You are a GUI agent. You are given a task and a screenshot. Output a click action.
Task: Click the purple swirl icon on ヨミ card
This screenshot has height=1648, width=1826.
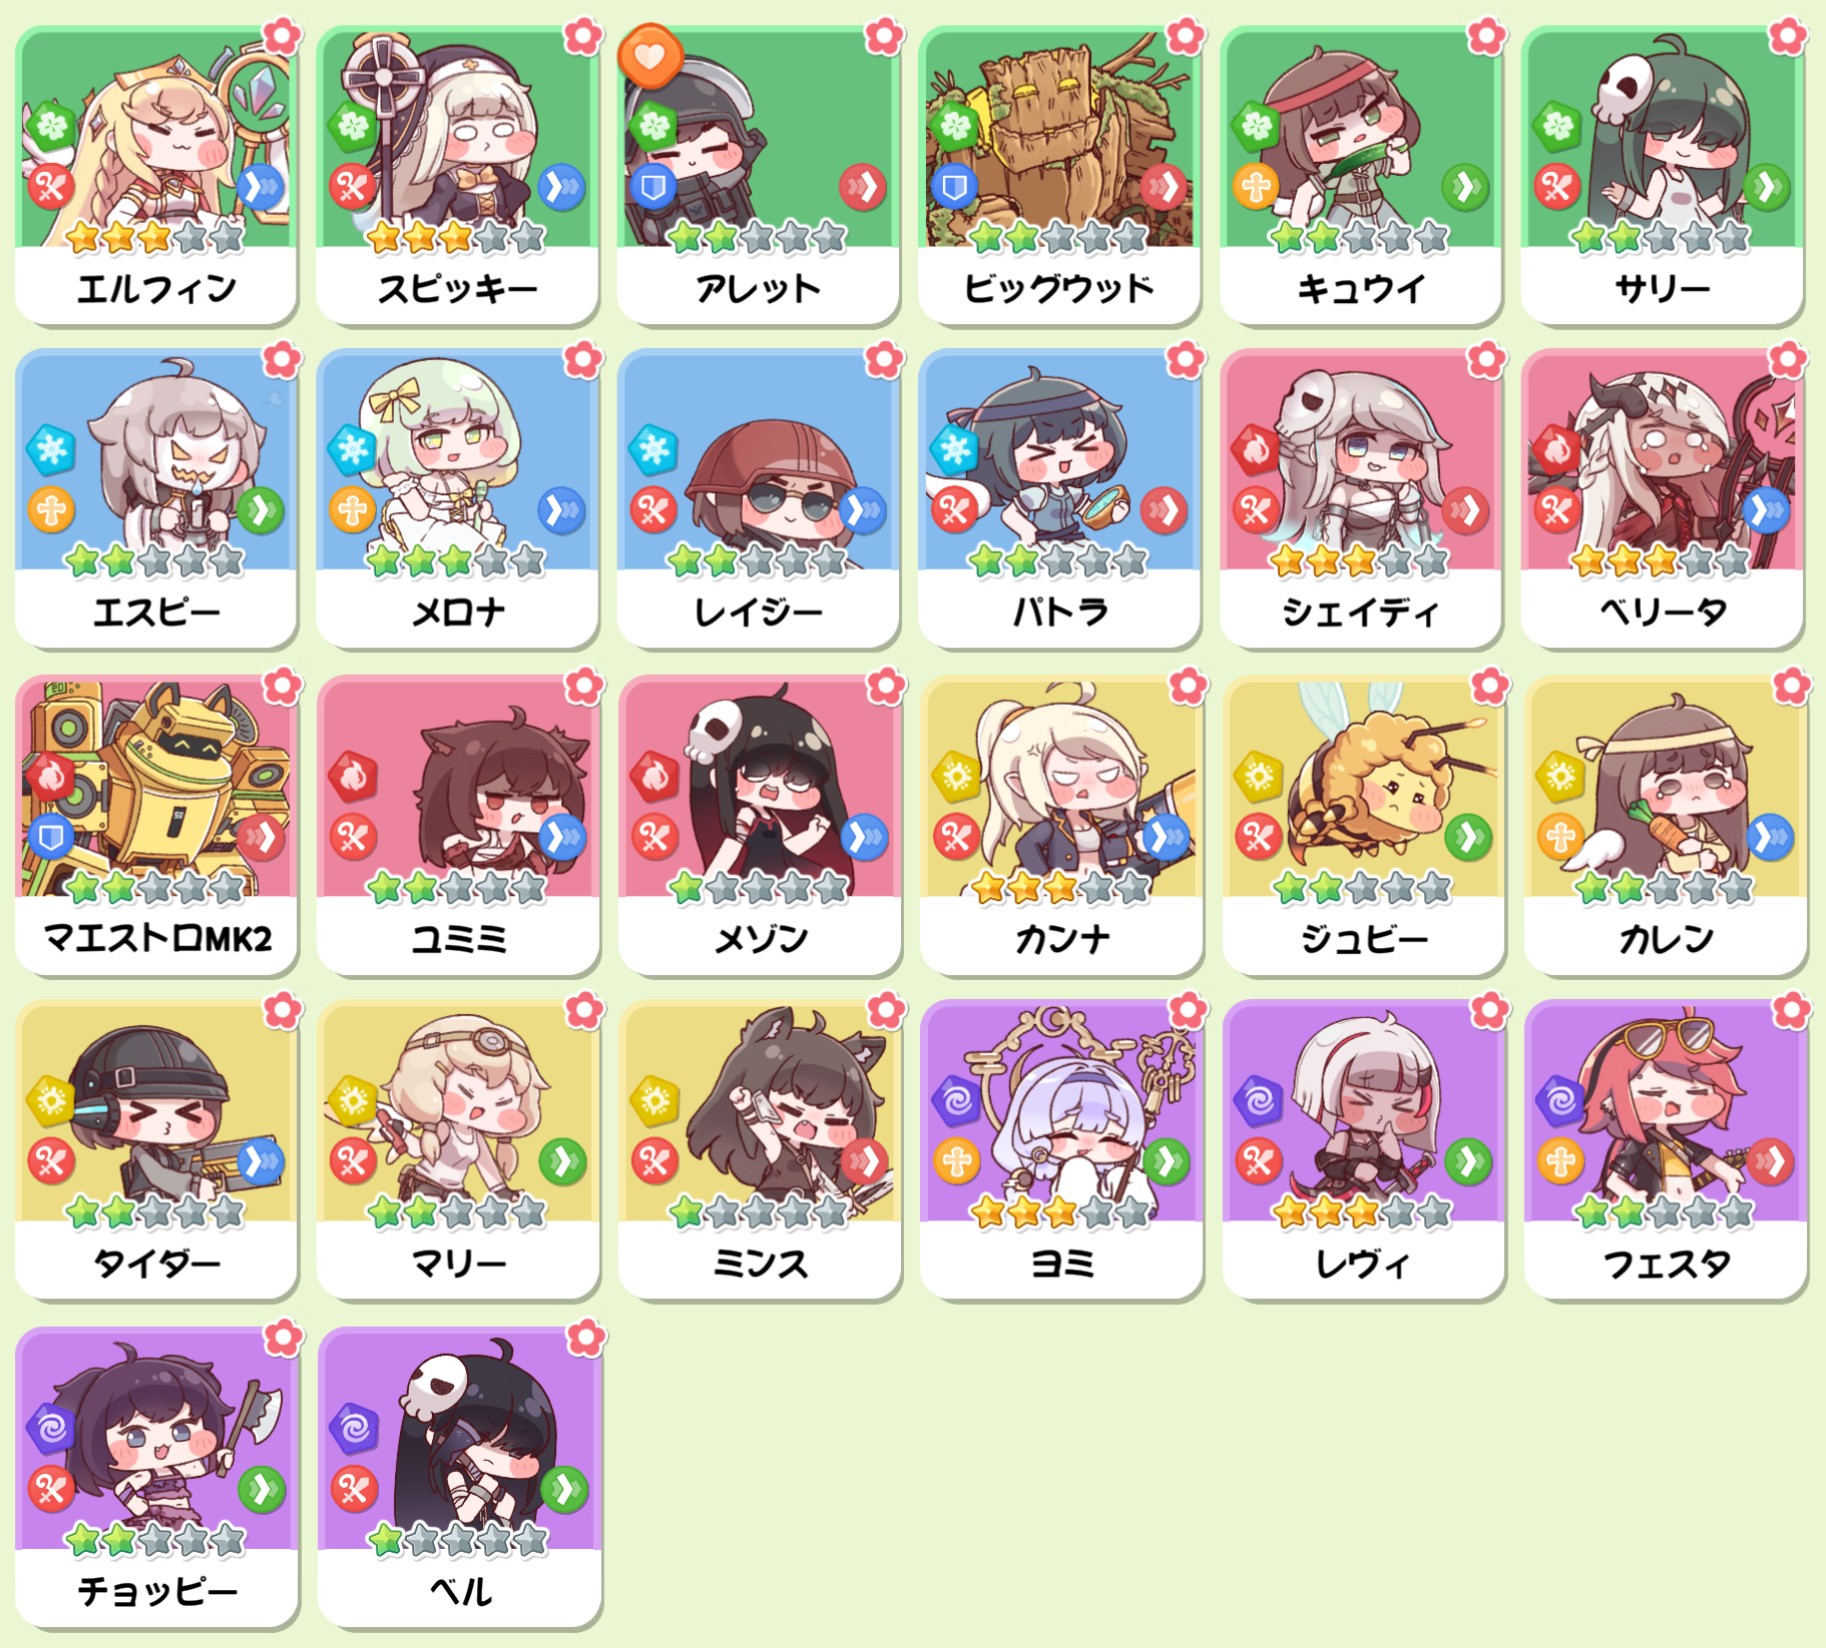(x=956, y=1101)
